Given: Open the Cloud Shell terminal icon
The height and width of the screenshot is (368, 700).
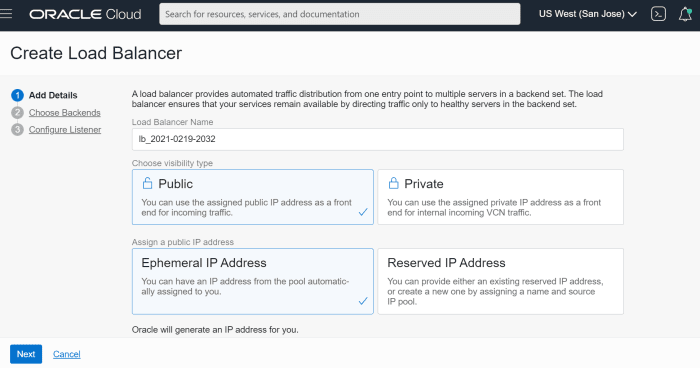Looking at the screenshot, I should pos(658,14).
